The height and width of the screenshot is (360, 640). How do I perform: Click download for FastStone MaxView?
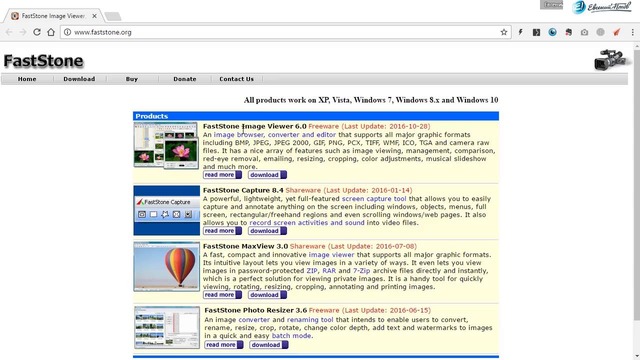tap(267, 295)
